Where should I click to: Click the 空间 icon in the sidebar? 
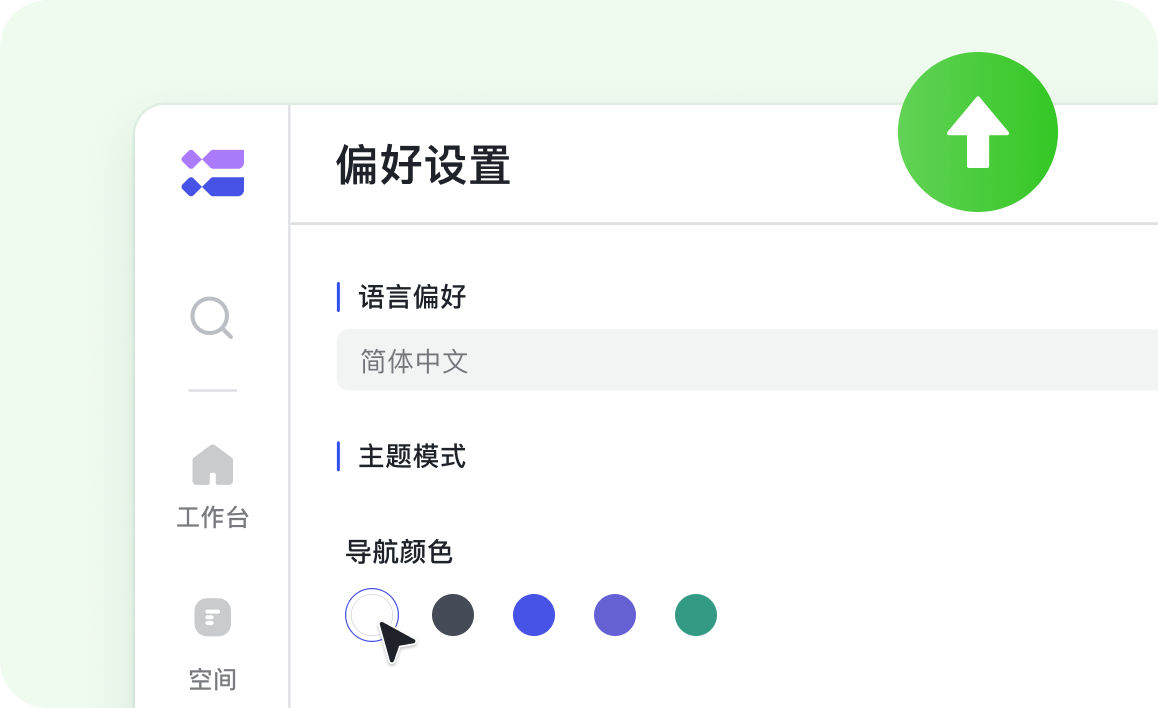pyautogui.click(x=212, y=617)
